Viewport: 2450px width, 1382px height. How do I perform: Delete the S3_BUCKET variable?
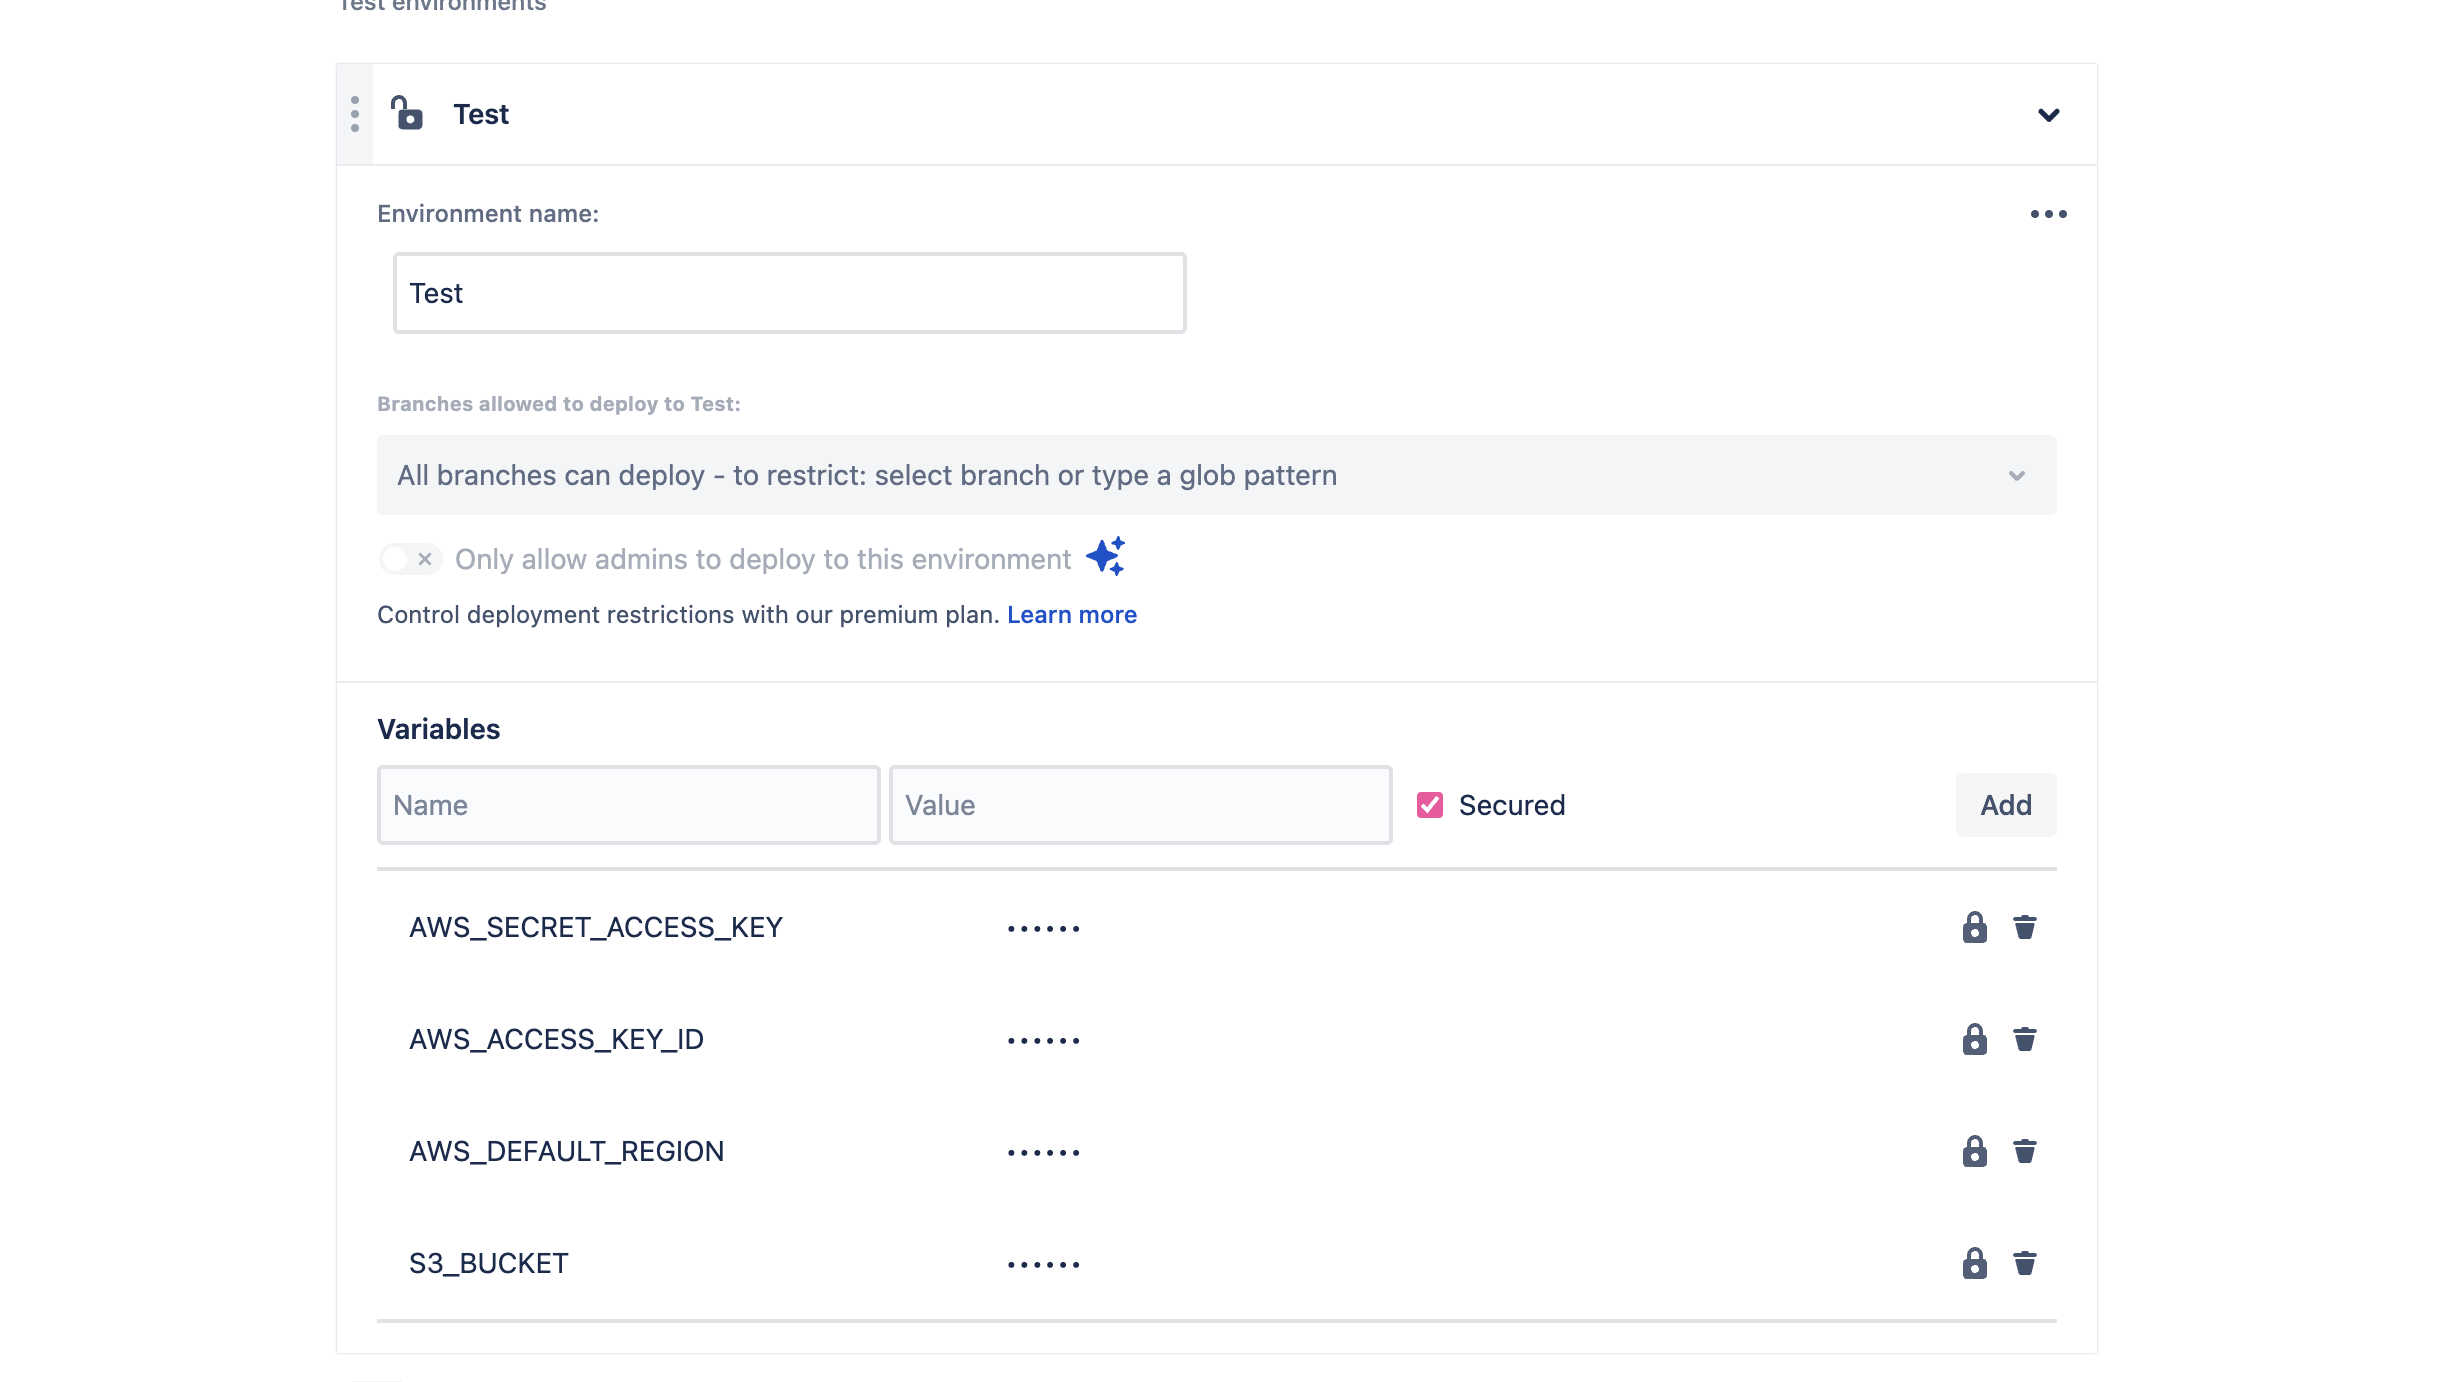[x=2025, y=1264]
